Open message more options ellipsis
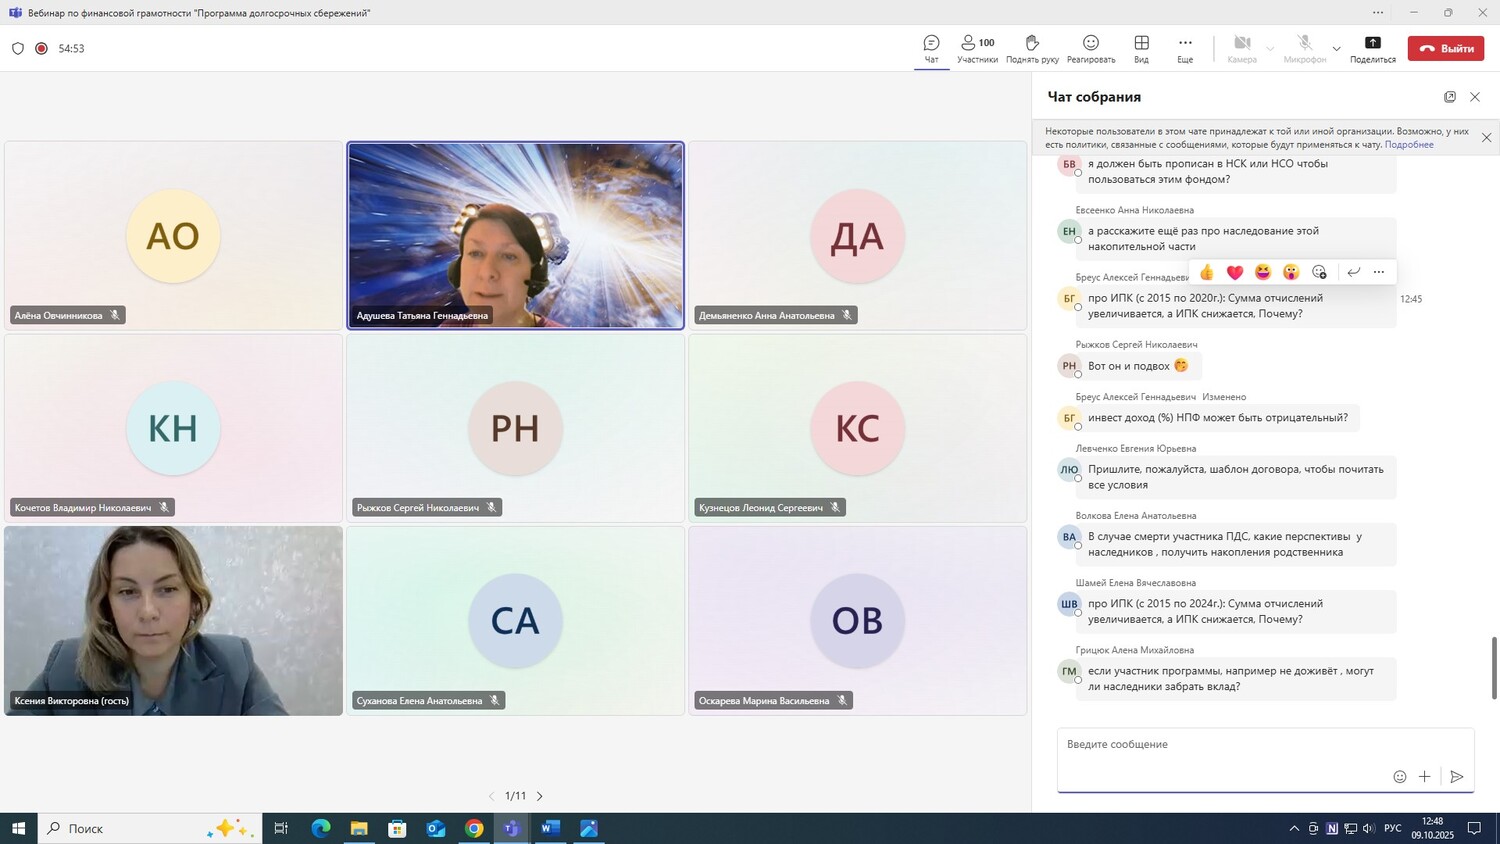The width and height of the screenshot is (1500, 844). (x=1379, y=272)
